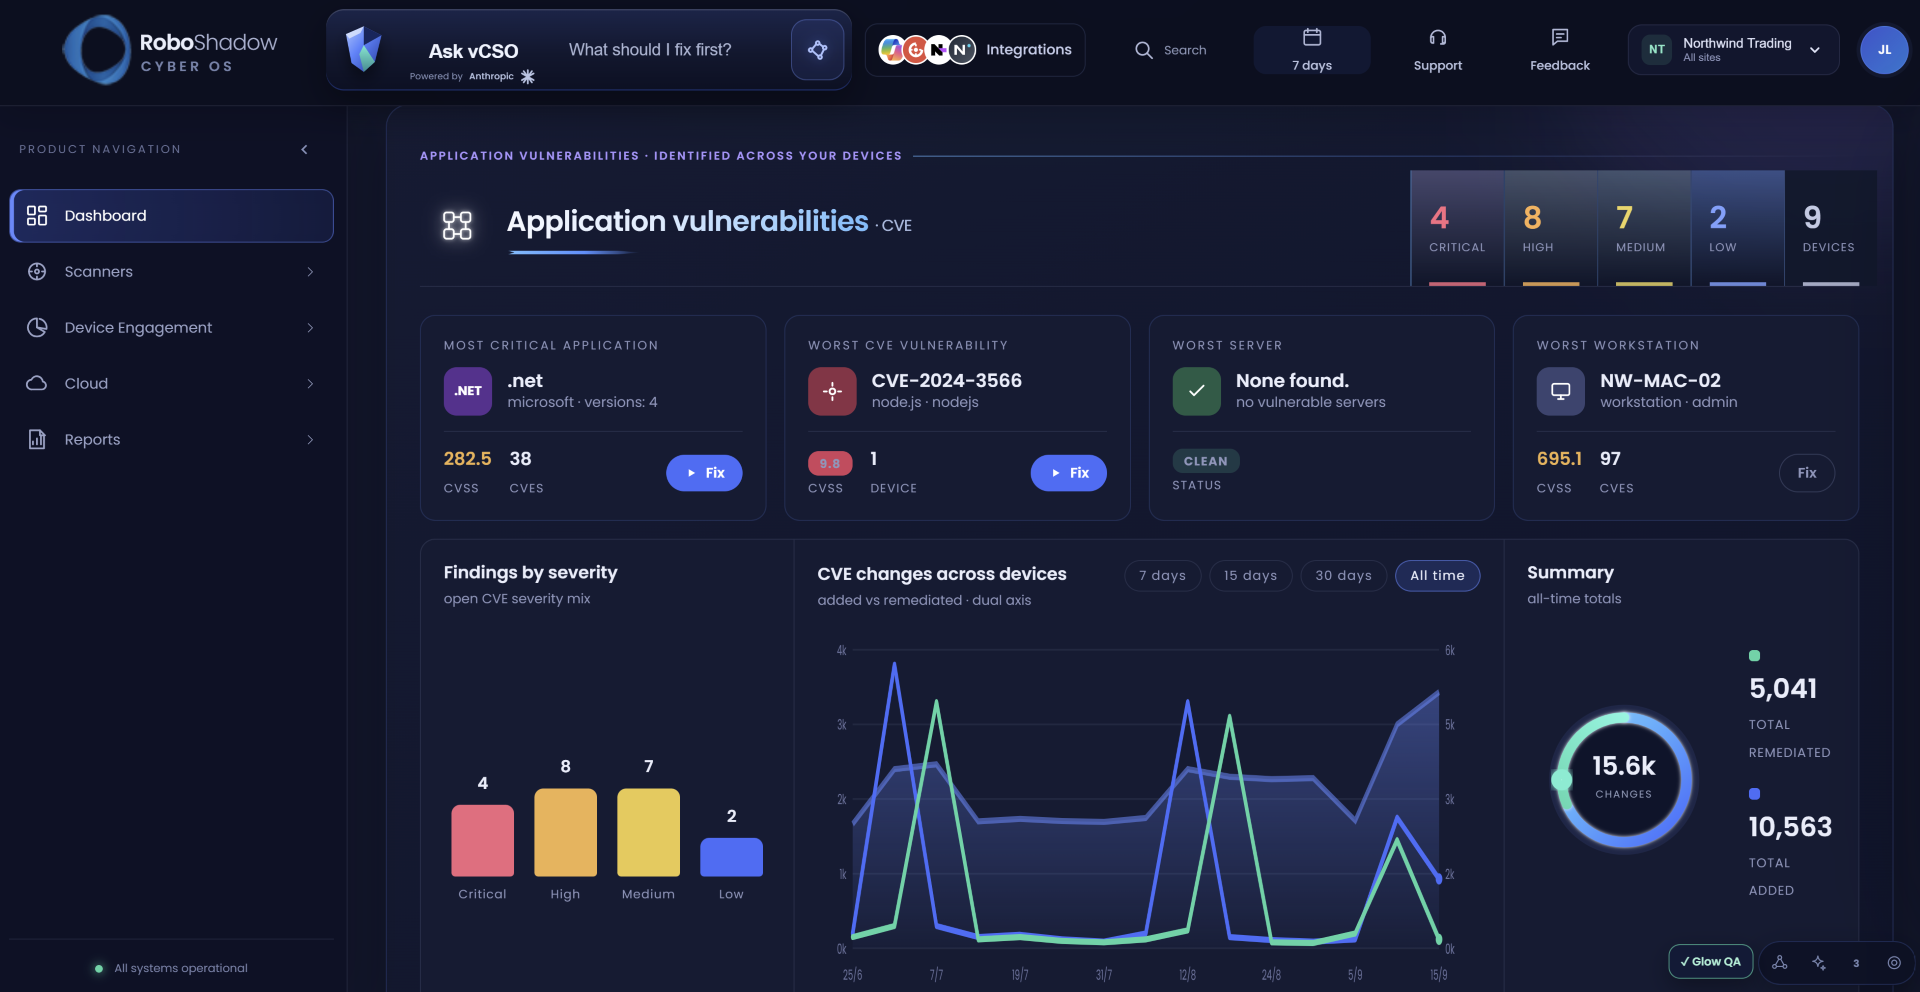Click the Reports chart icon
Screen dimensions: 1920x992
coord(37,440)
